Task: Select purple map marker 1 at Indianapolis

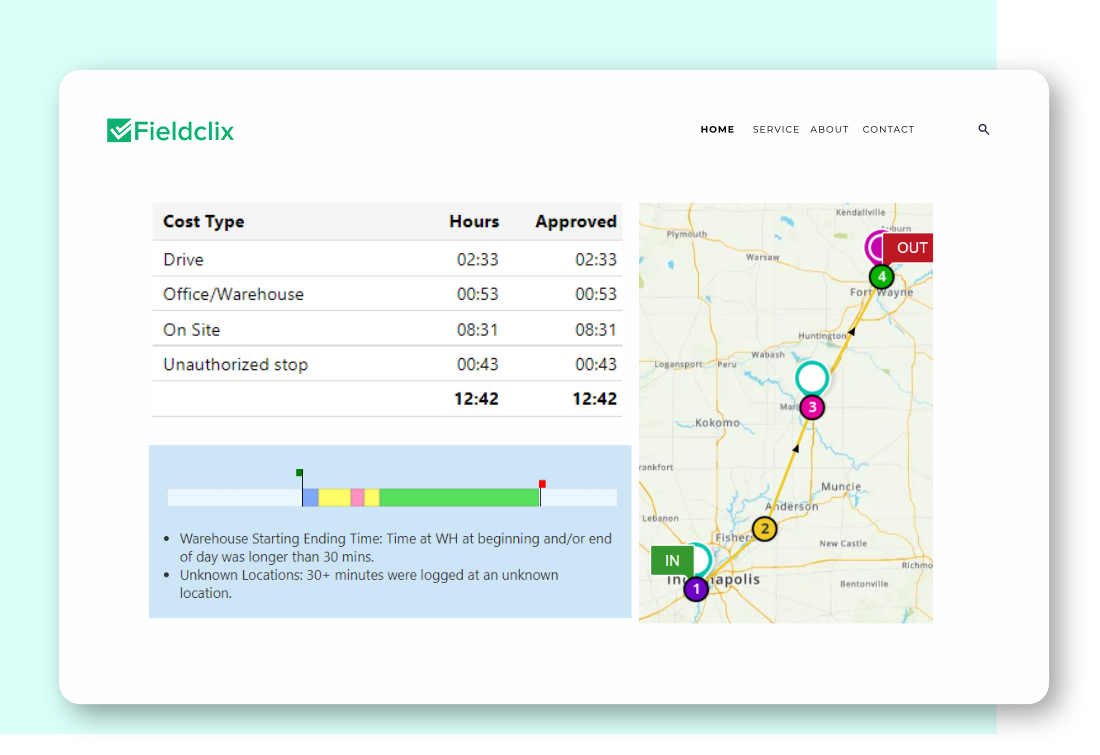Action: click(696, 589)
